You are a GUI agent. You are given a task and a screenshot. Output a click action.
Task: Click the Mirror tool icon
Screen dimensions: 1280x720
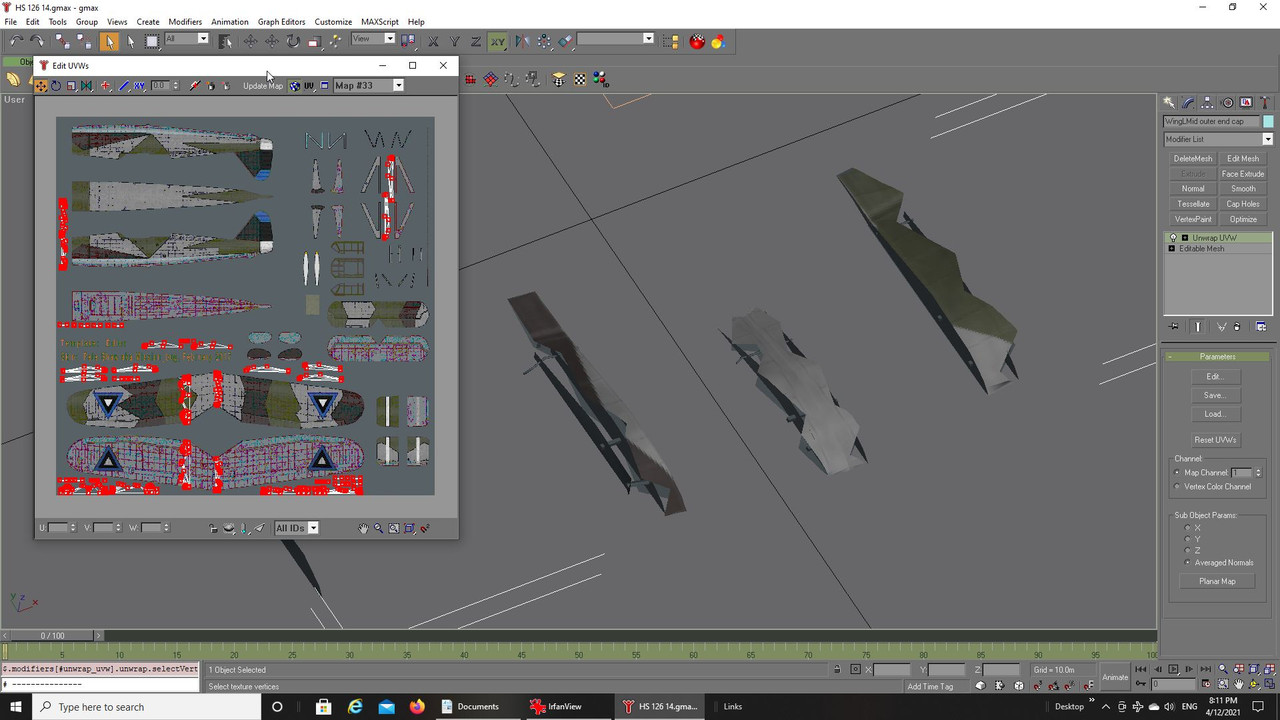[x=523, y=41]
